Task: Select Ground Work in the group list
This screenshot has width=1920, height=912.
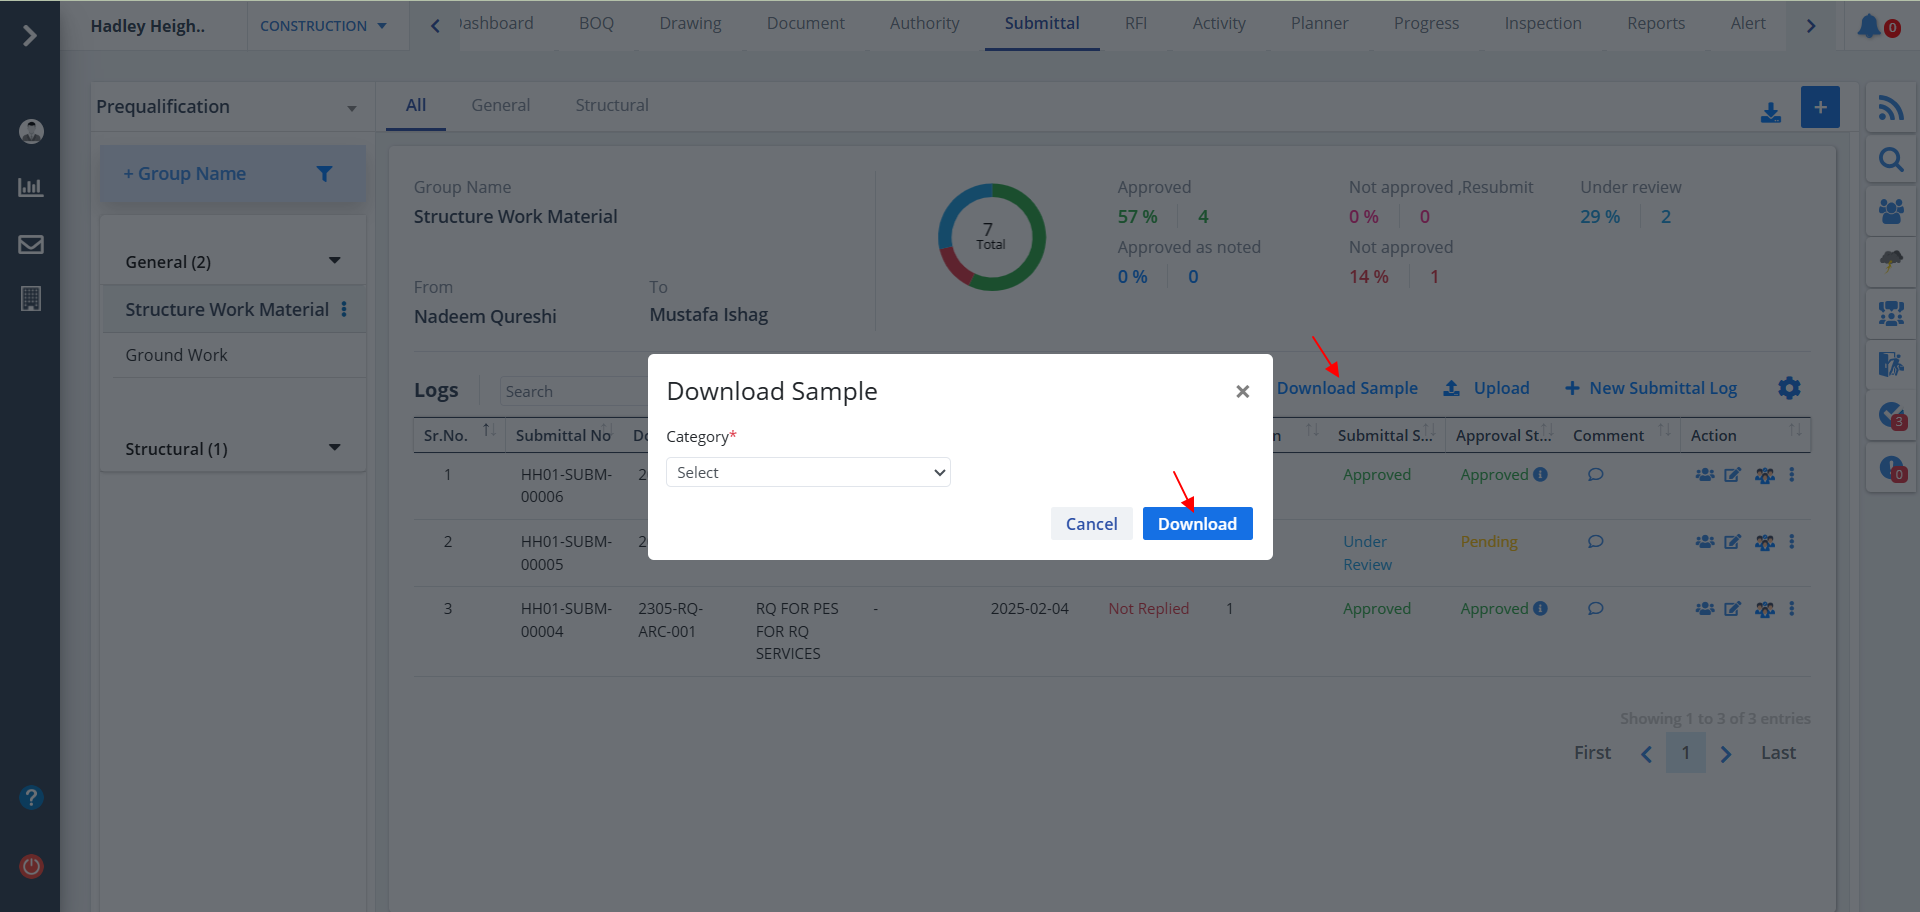Action: click(177, 355)
